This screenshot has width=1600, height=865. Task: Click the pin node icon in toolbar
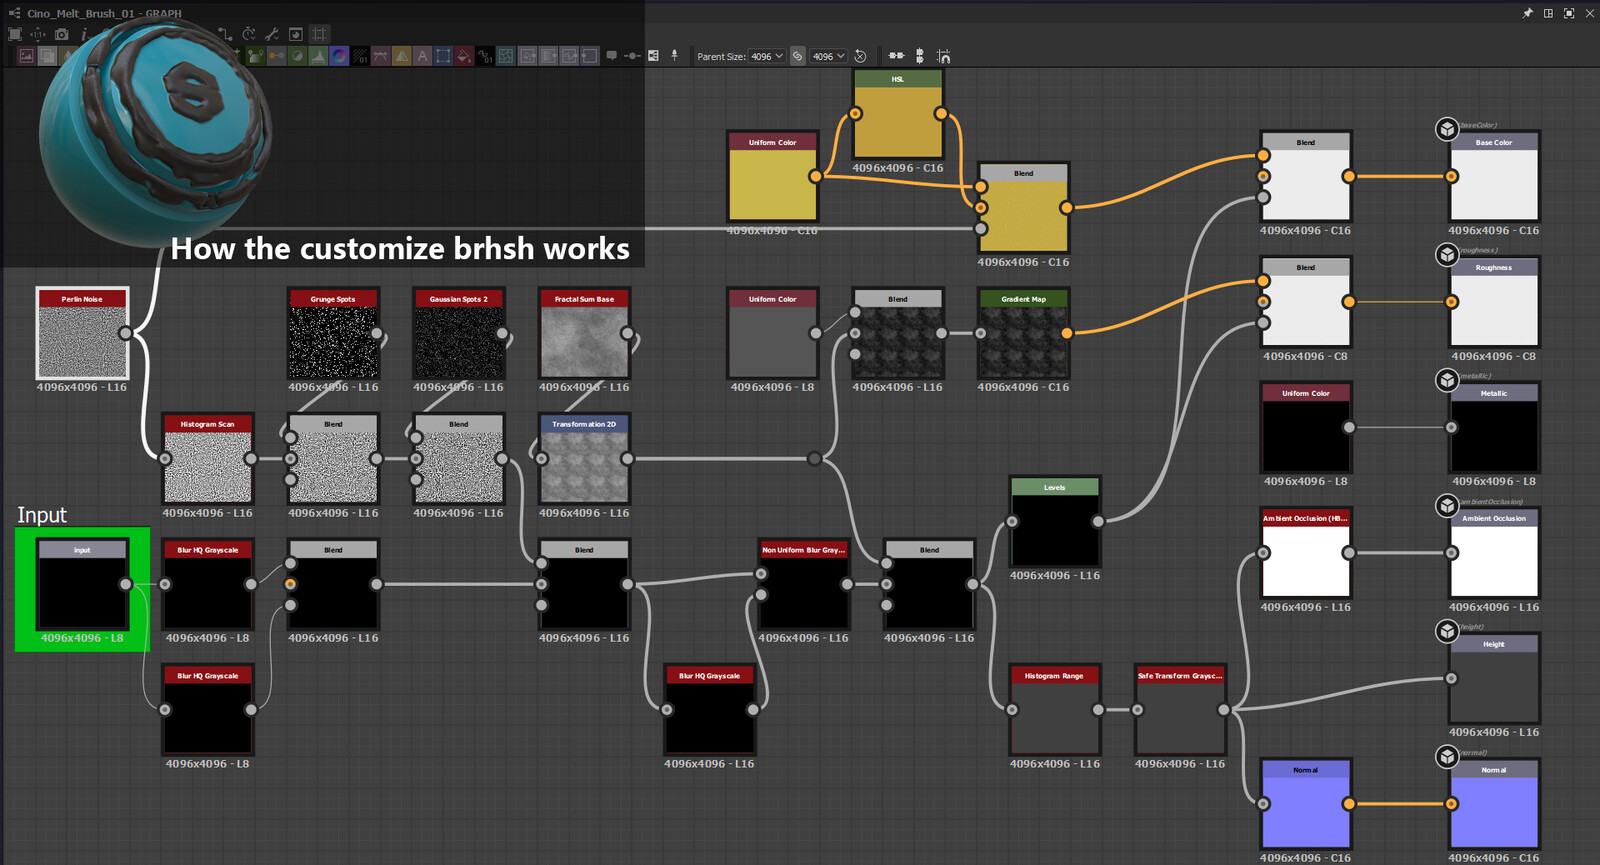[x=674, y=55]
